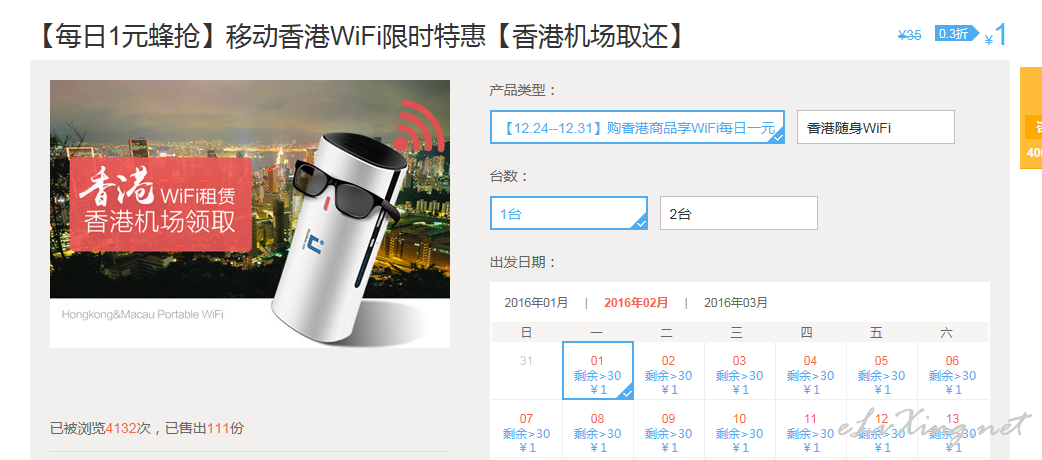Switch calendar to 2016年01月
This screenshot has height=460, width=1042.
pyautogui.click(x=536, y=303)
